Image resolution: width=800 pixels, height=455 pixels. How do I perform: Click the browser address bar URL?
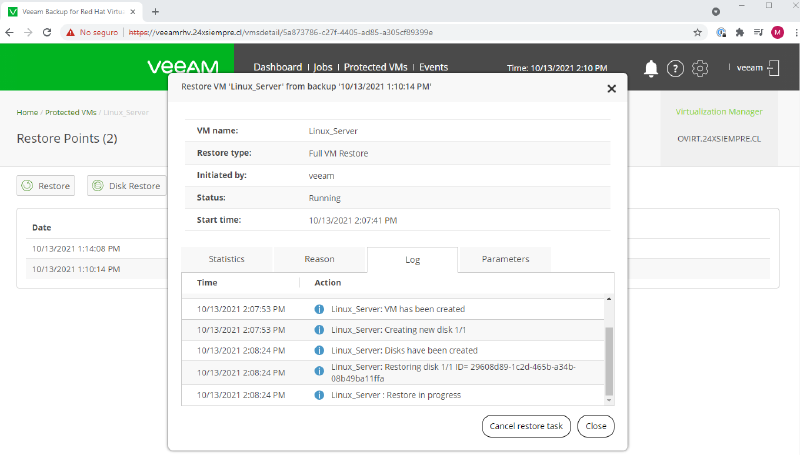coord(281,32)
